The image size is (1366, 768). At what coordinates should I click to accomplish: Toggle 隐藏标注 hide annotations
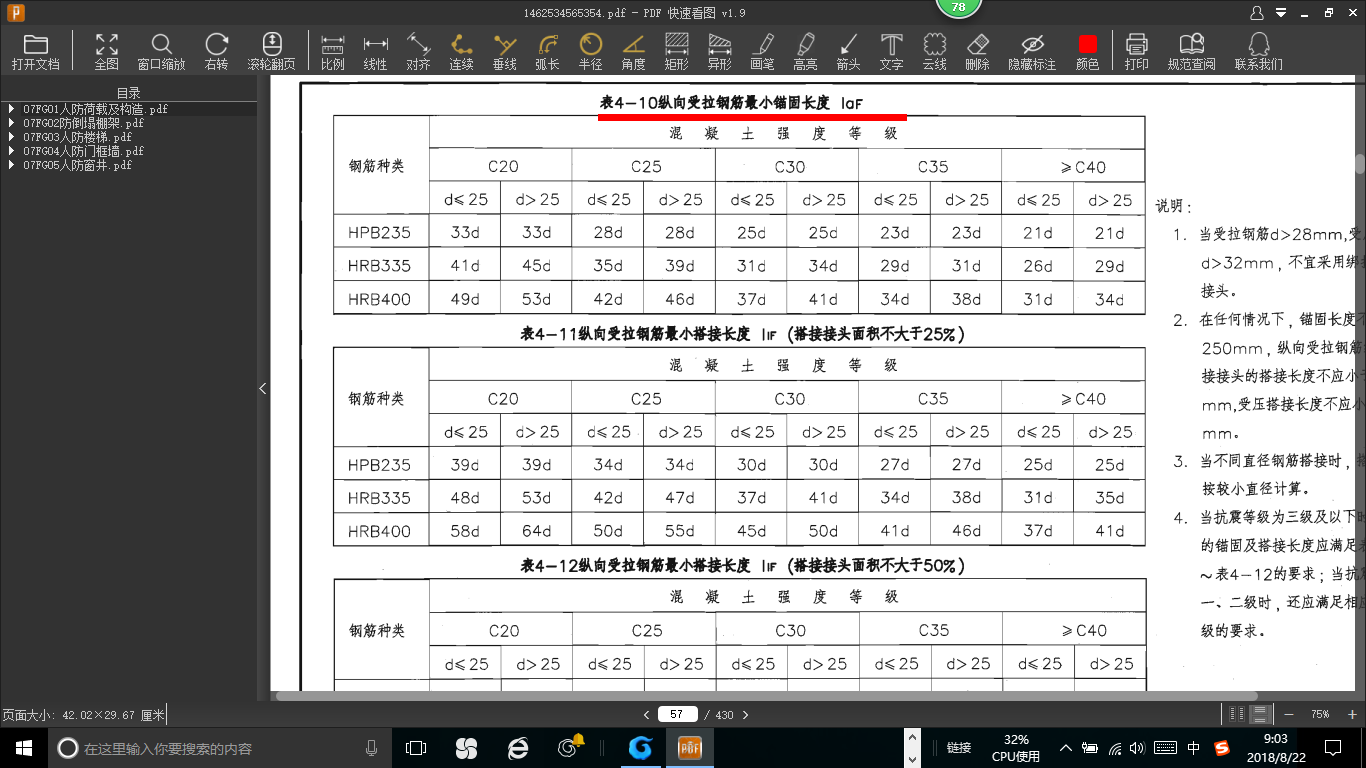pyautogui.click(x=1032, y=51)
